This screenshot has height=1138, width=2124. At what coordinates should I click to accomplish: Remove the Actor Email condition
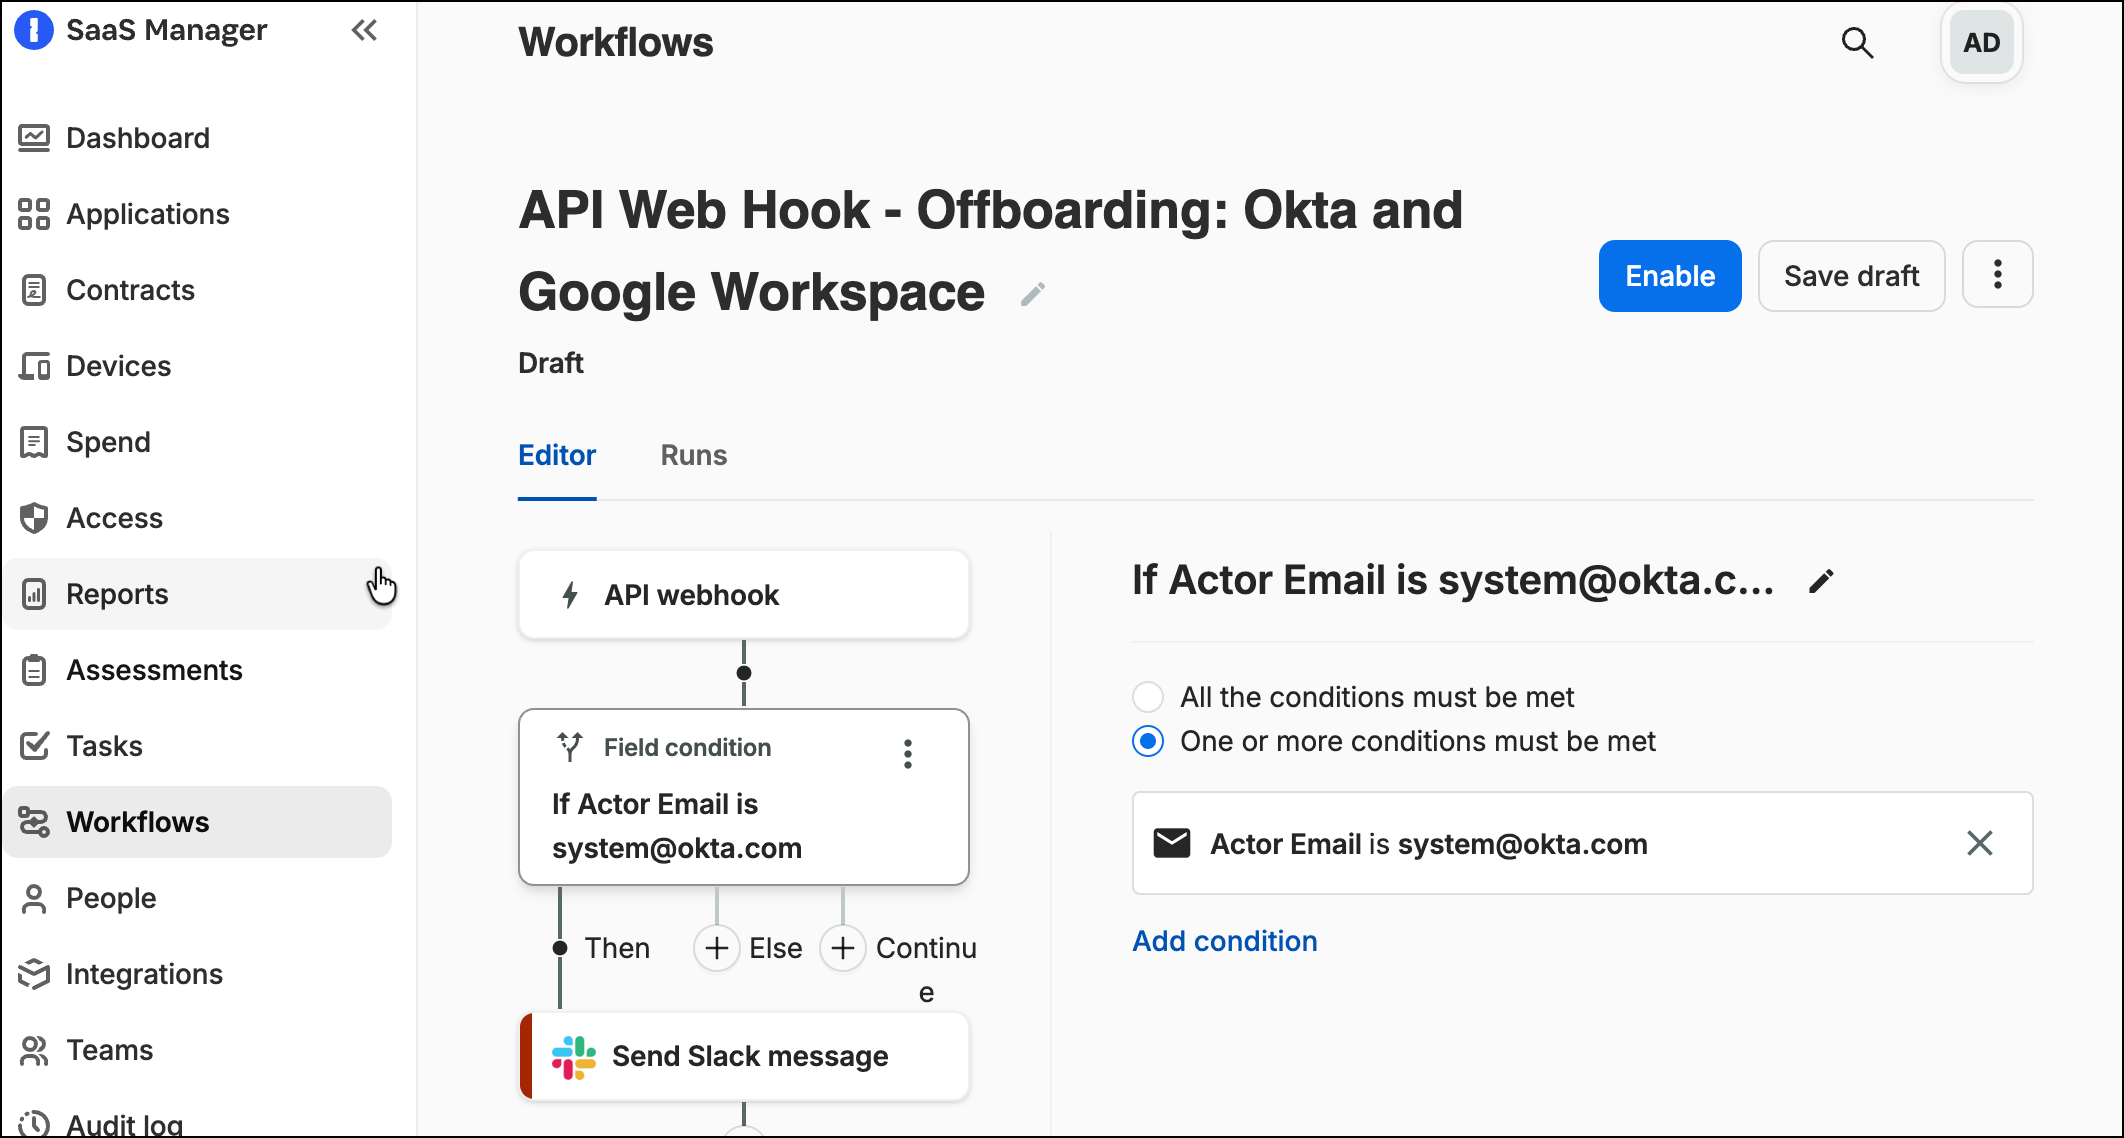coord(1980,844)
